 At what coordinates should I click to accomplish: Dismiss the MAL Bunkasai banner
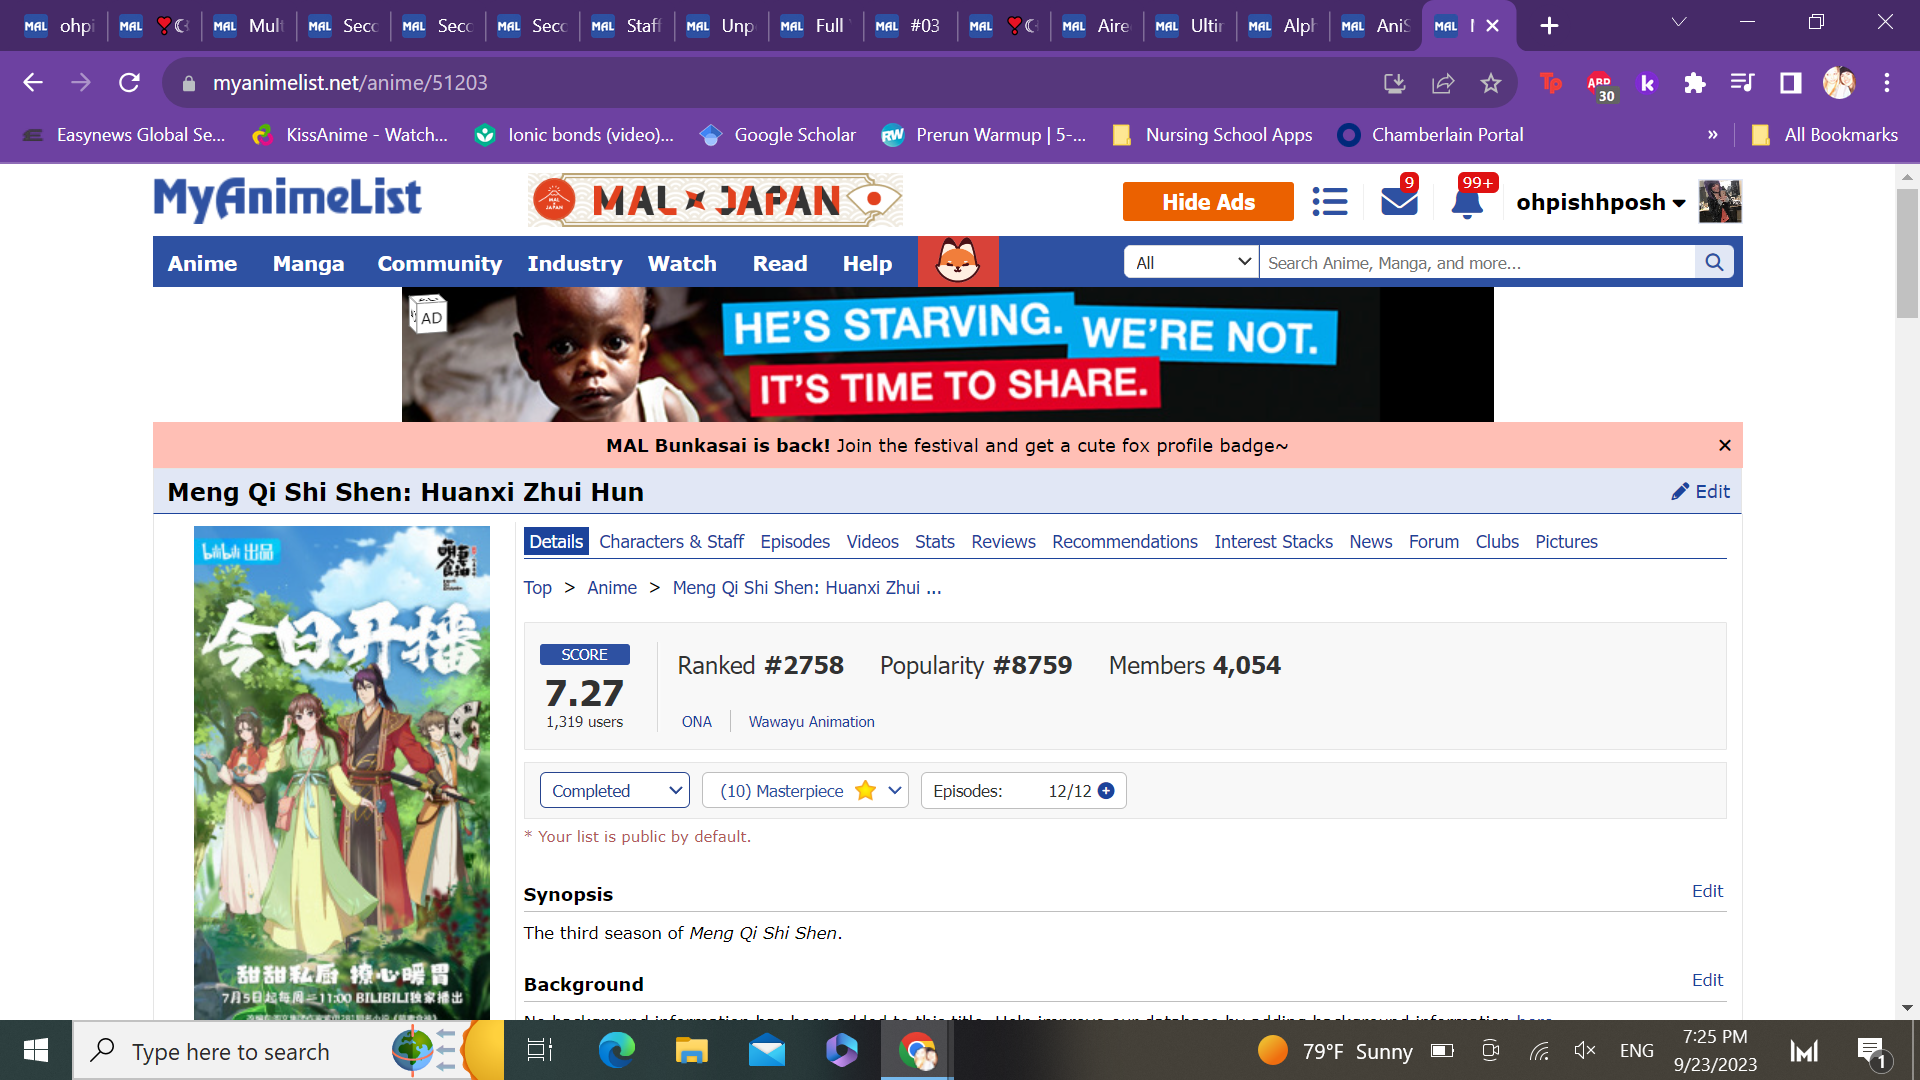pos(1724,445)
